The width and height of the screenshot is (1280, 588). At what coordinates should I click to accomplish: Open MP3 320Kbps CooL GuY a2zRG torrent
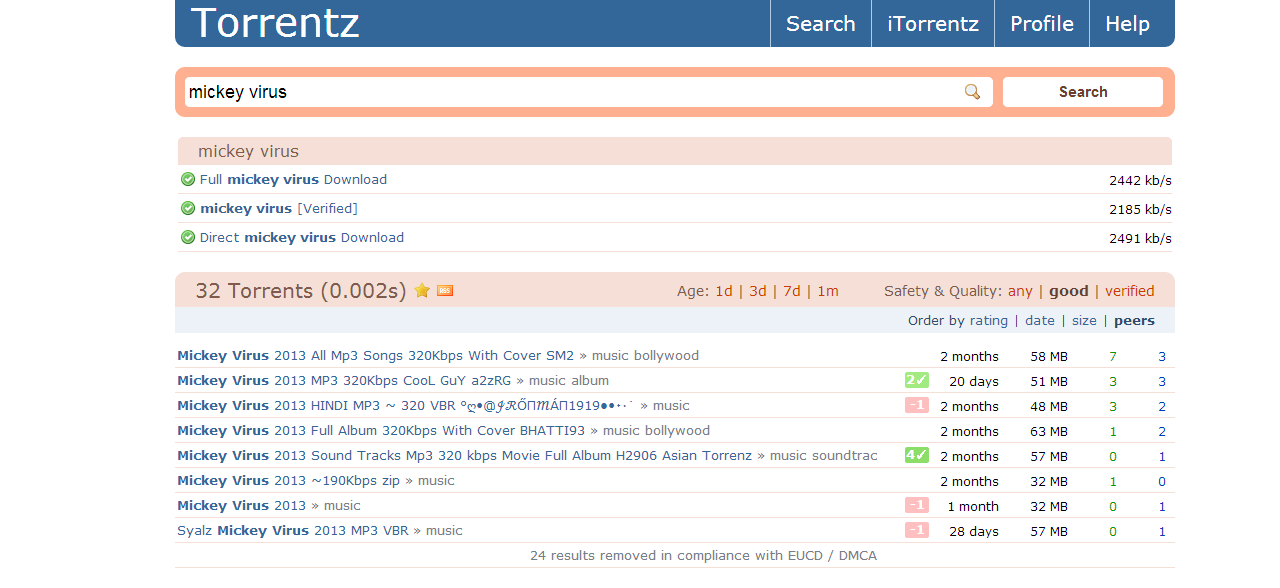coord(344,380)
